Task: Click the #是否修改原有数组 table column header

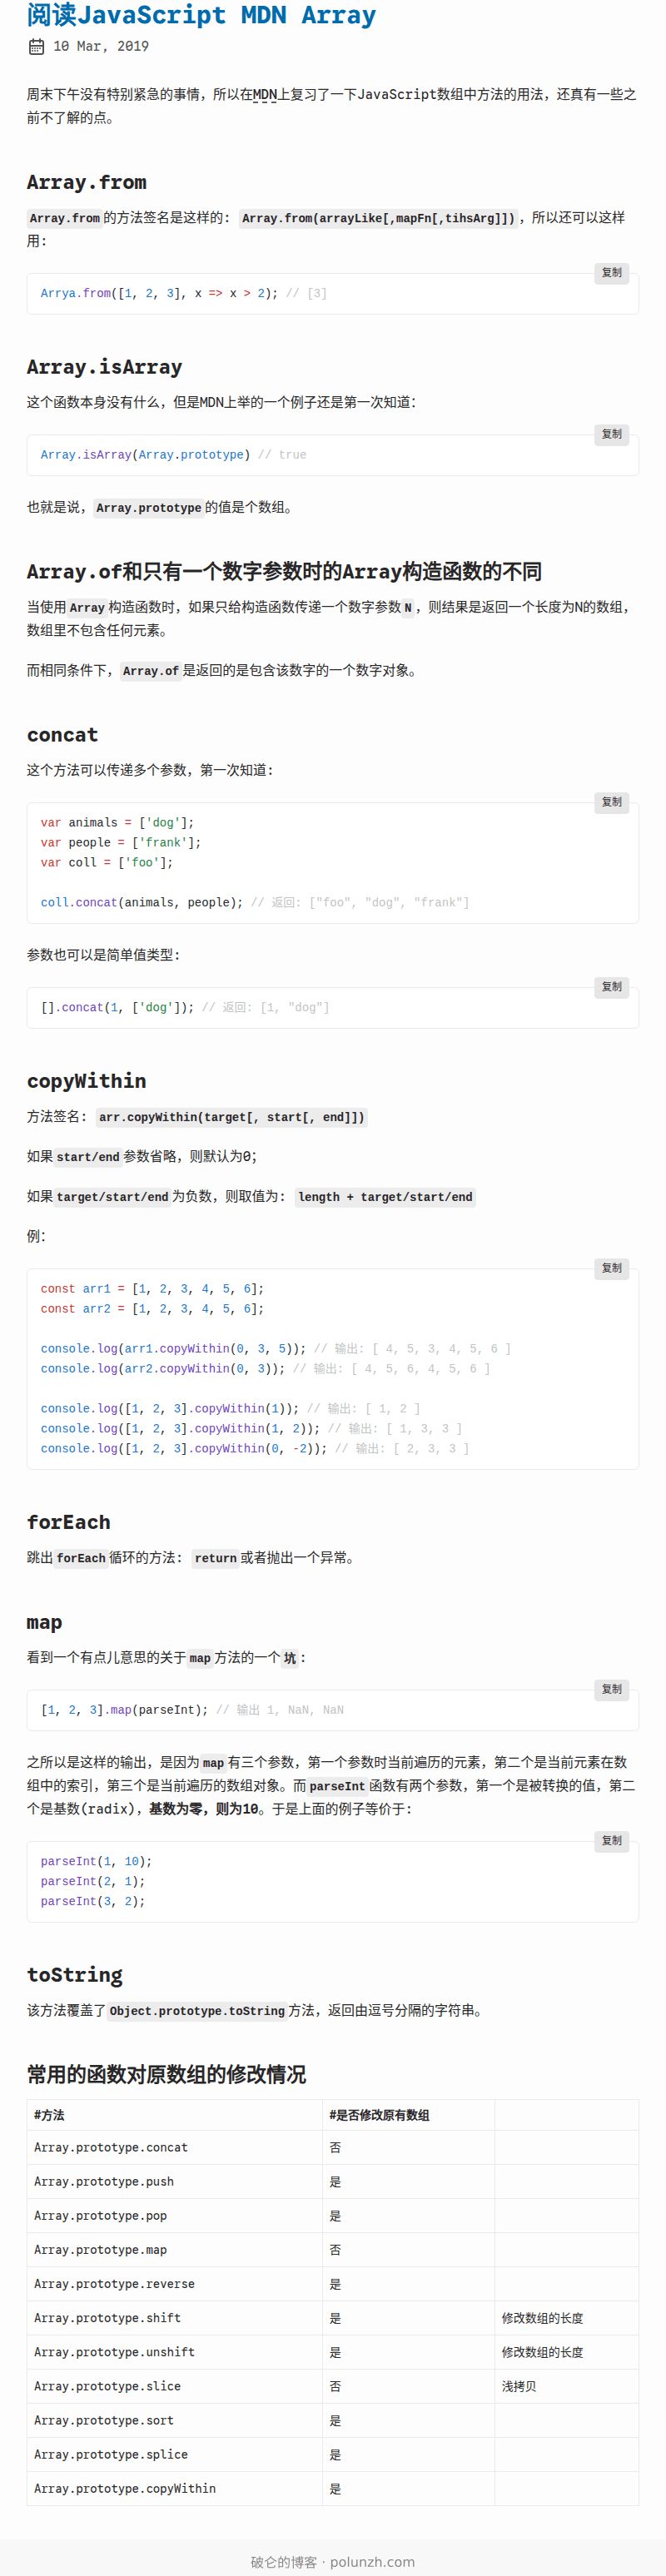Action: coord(379,2115)
